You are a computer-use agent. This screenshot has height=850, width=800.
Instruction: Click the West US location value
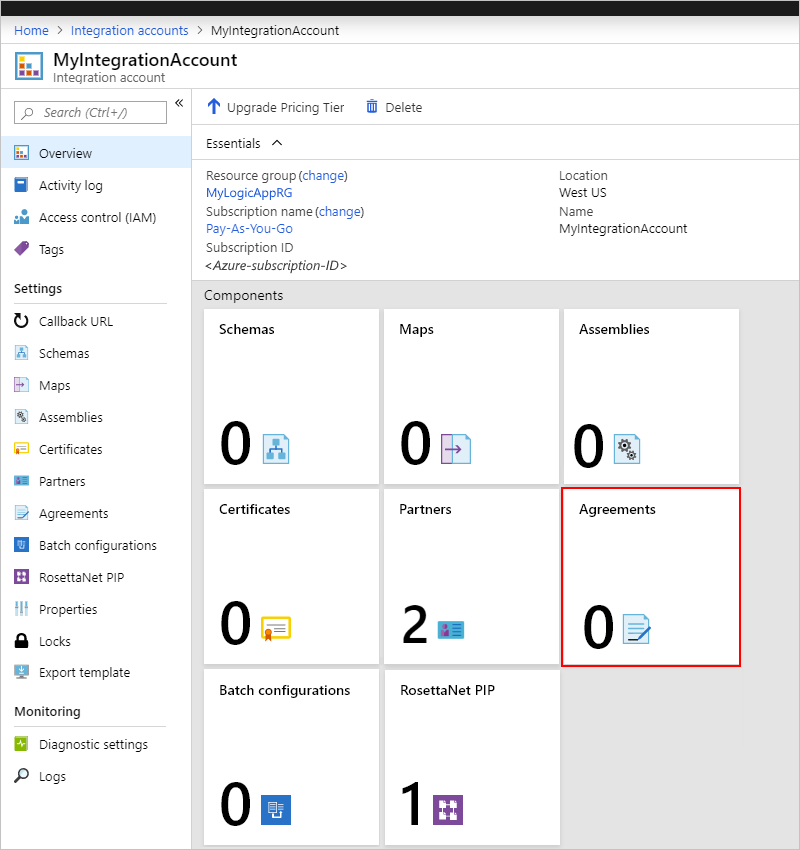tap(583, 192)
